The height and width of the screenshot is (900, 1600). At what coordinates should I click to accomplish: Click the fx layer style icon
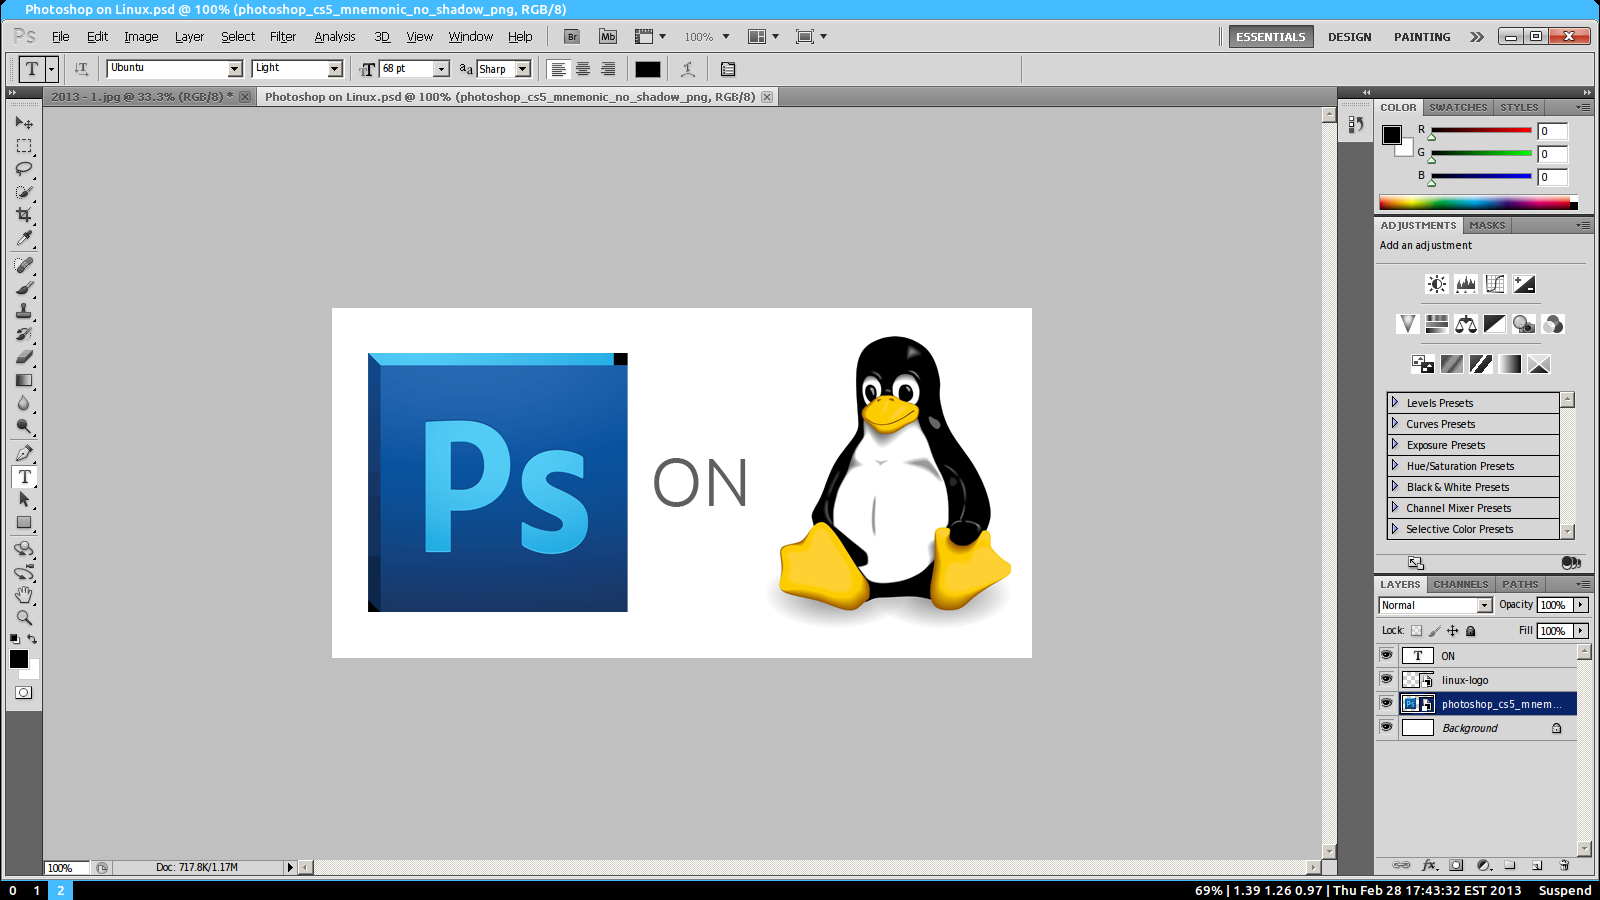tap(1430, 865)
